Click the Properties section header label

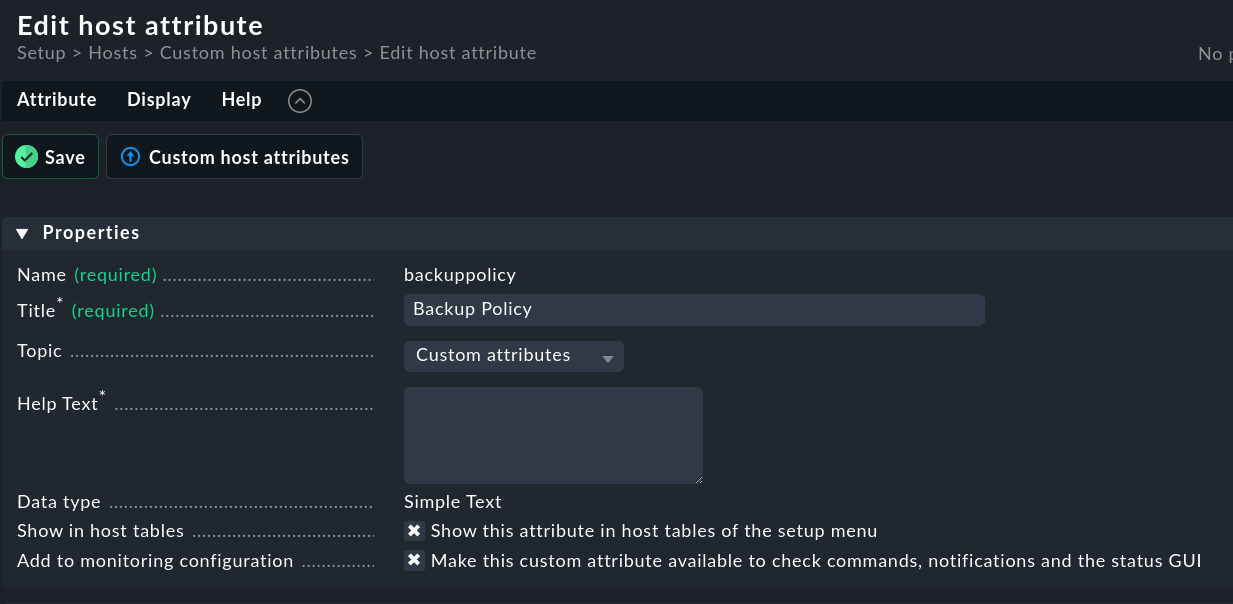[x=91, y=233]
